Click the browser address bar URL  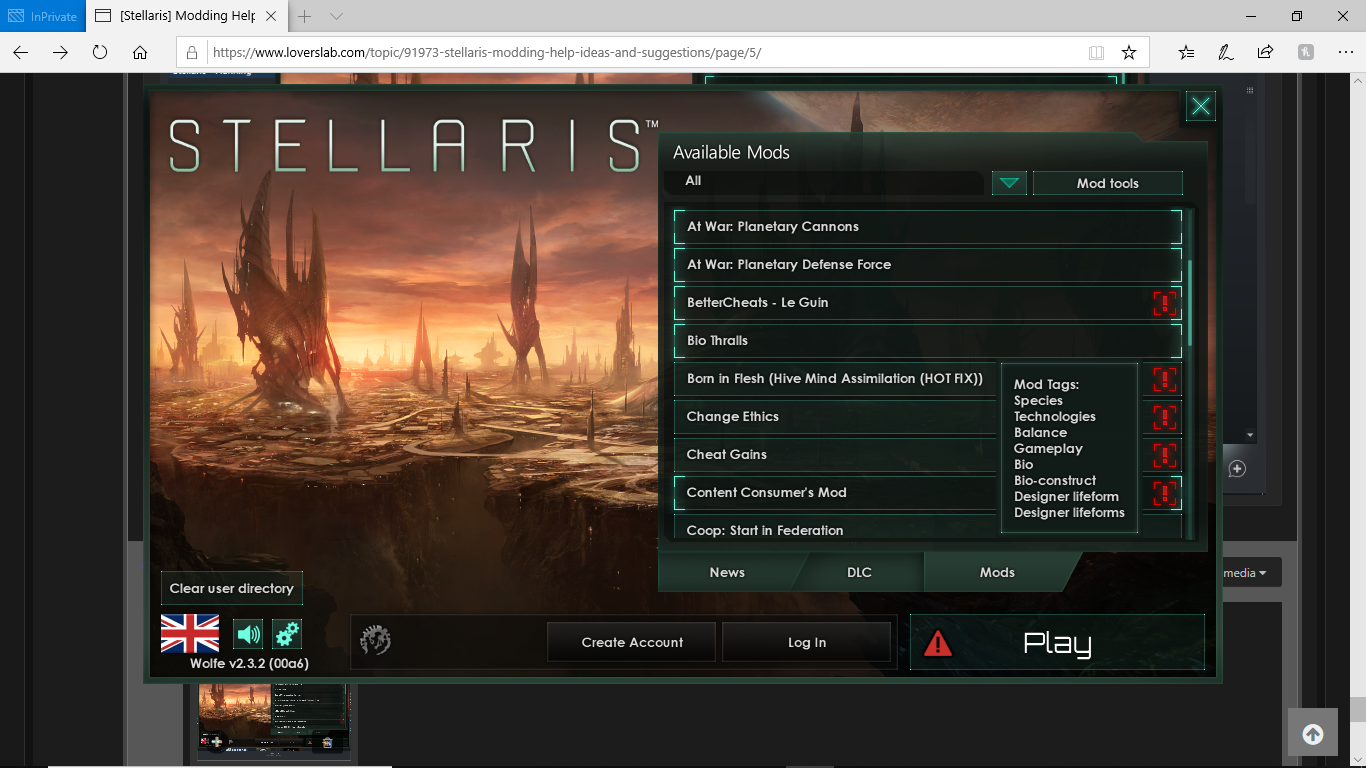[487, 52]
